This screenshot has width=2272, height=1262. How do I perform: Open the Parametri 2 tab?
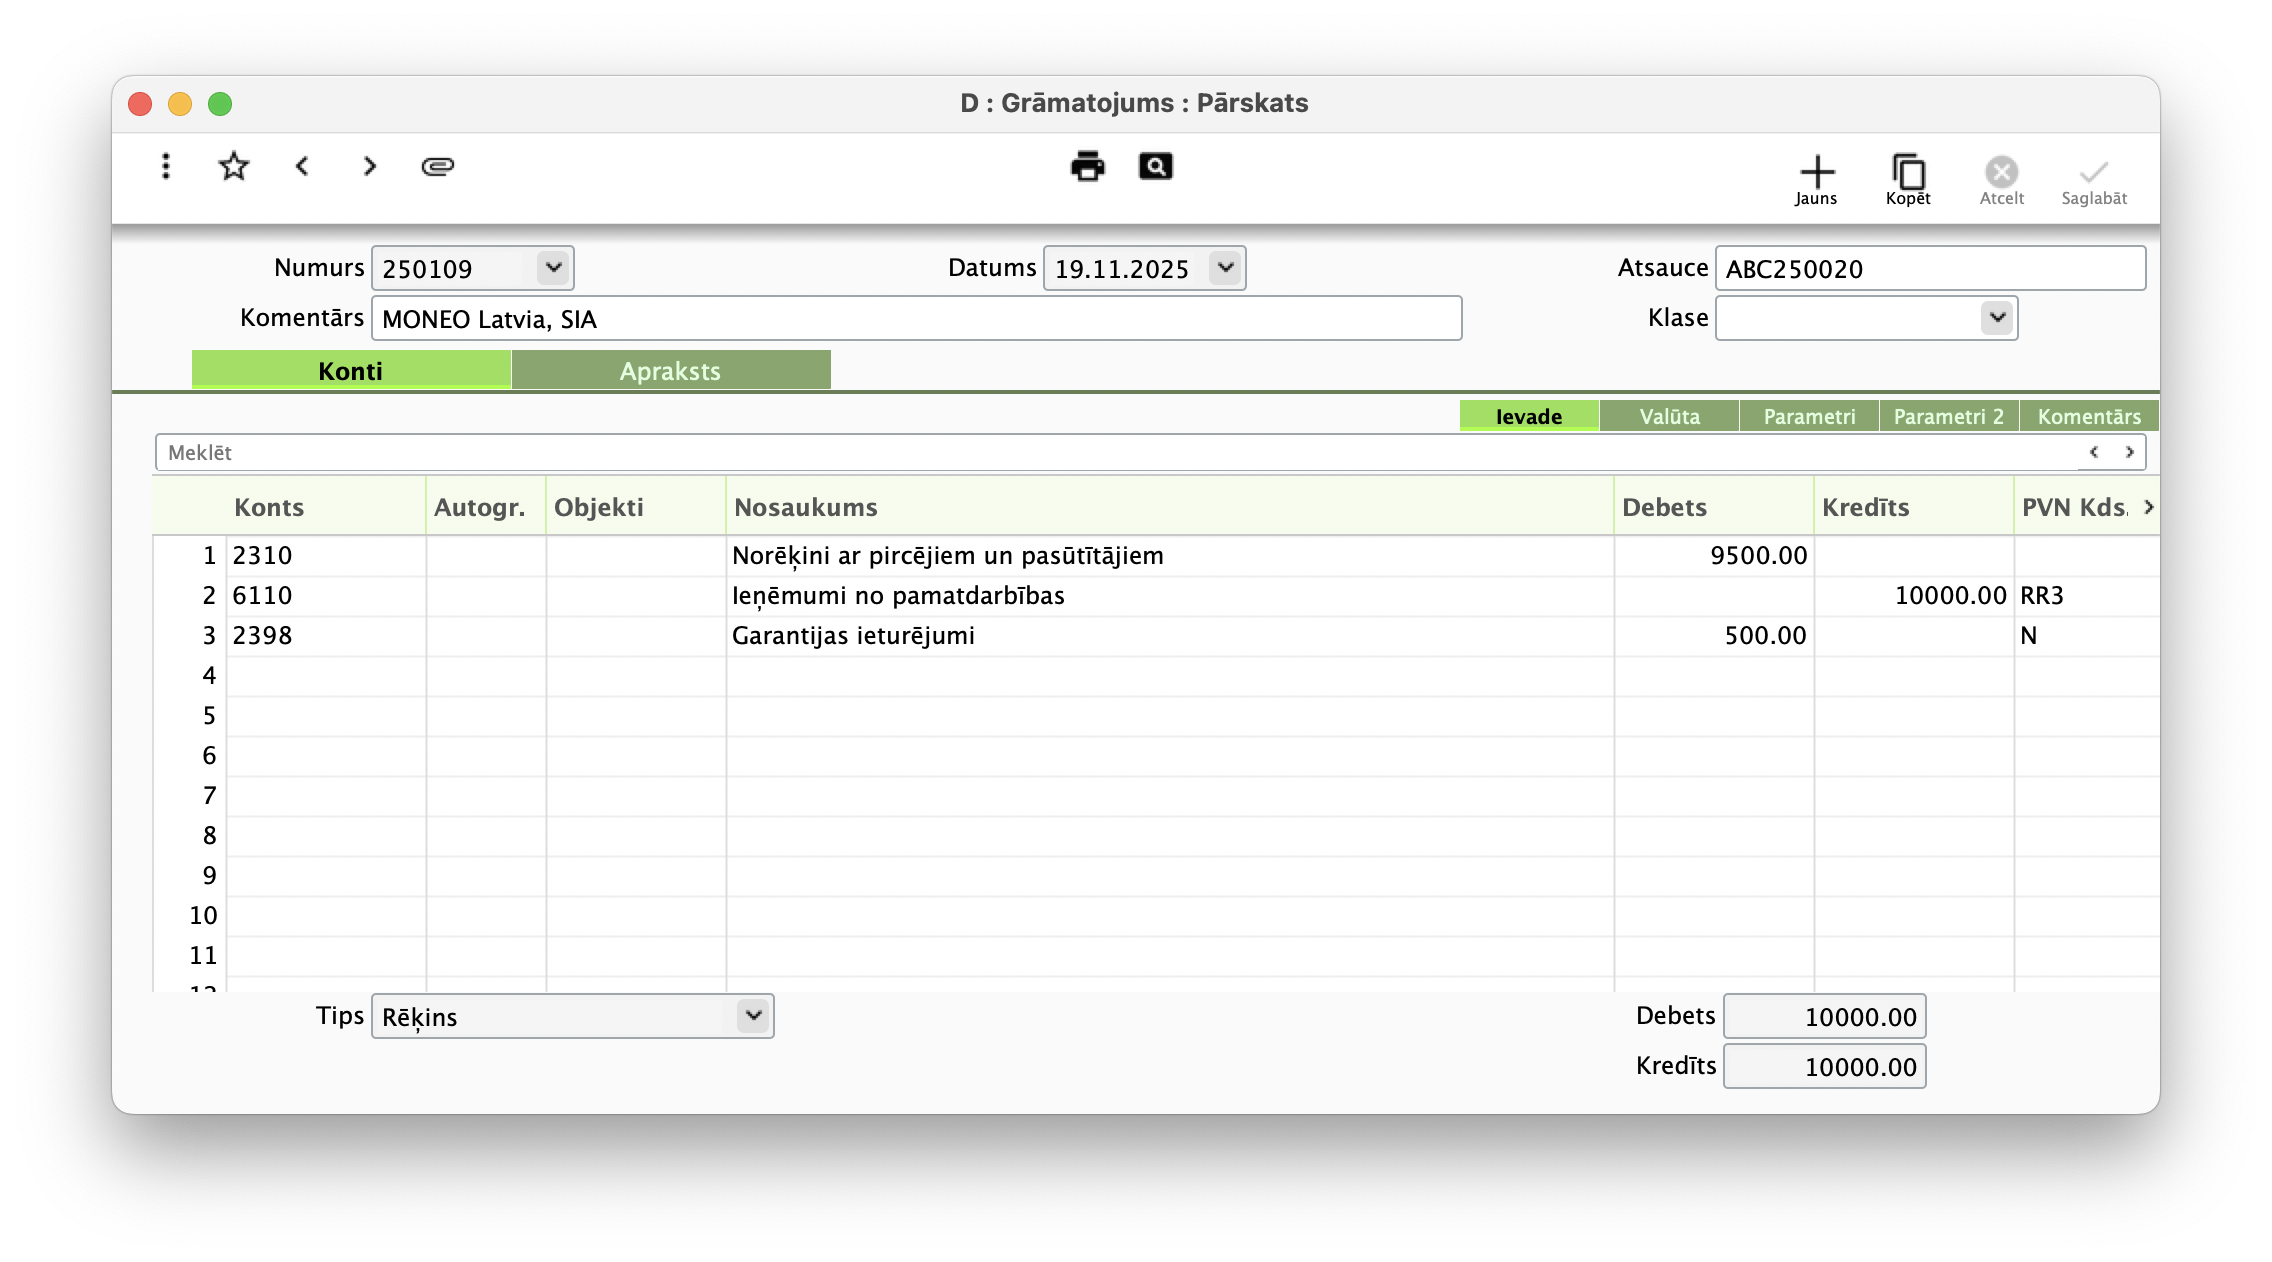coord(1948,416)
